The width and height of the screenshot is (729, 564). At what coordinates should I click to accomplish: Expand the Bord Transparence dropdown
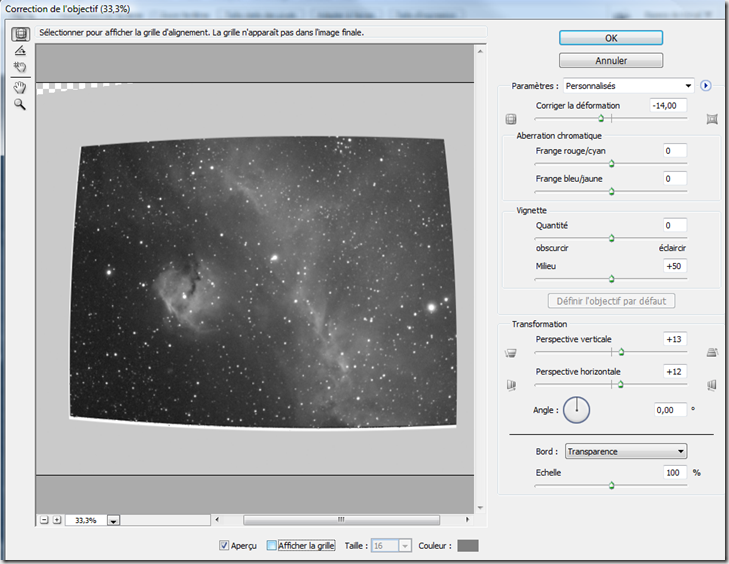coord(625,451)
